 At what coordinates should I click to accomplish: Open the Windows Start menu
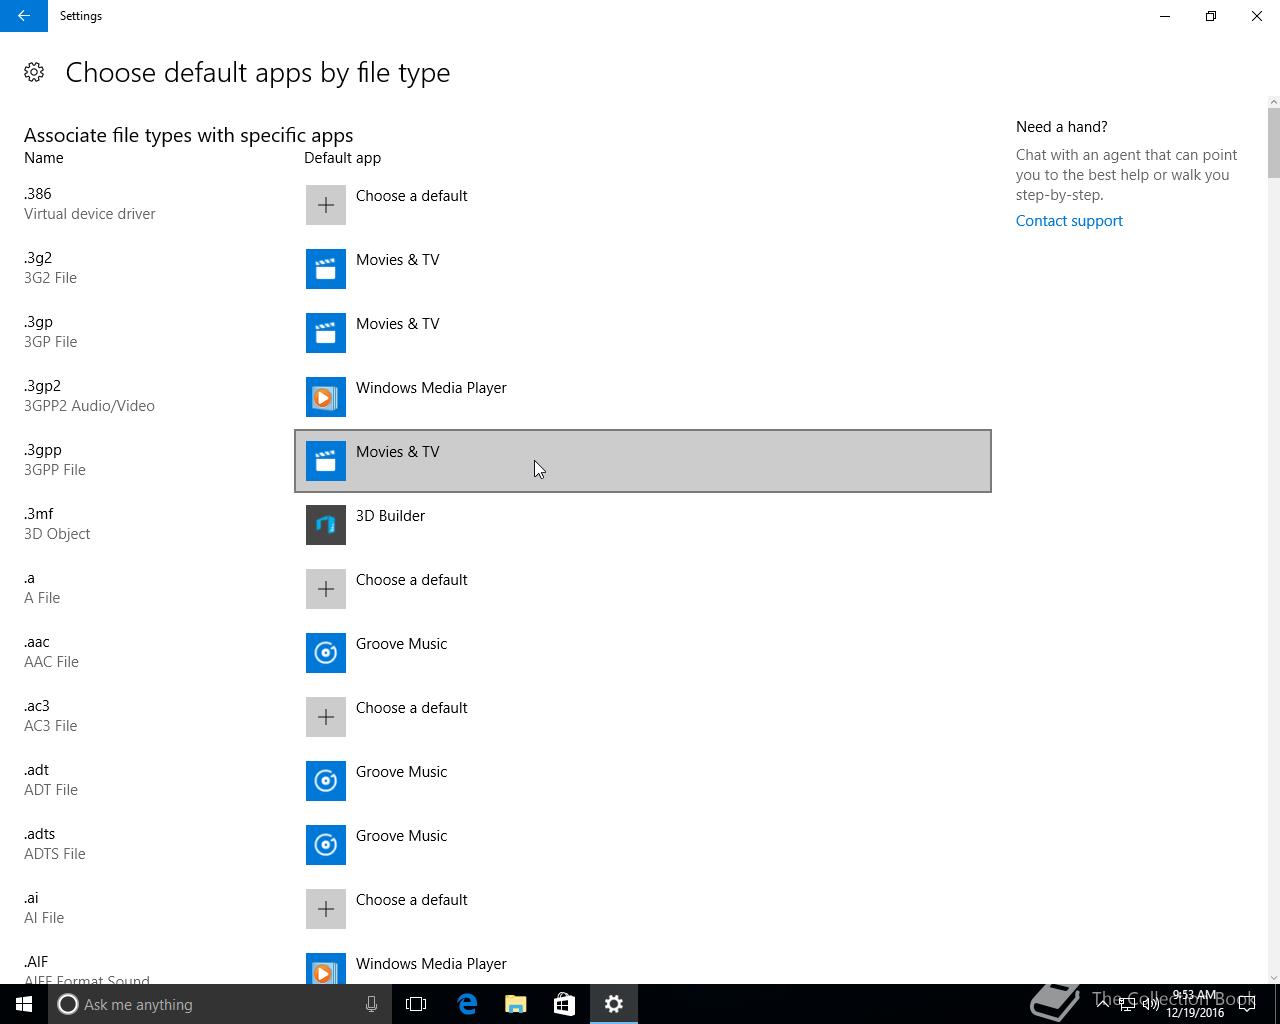point(24,1004)
